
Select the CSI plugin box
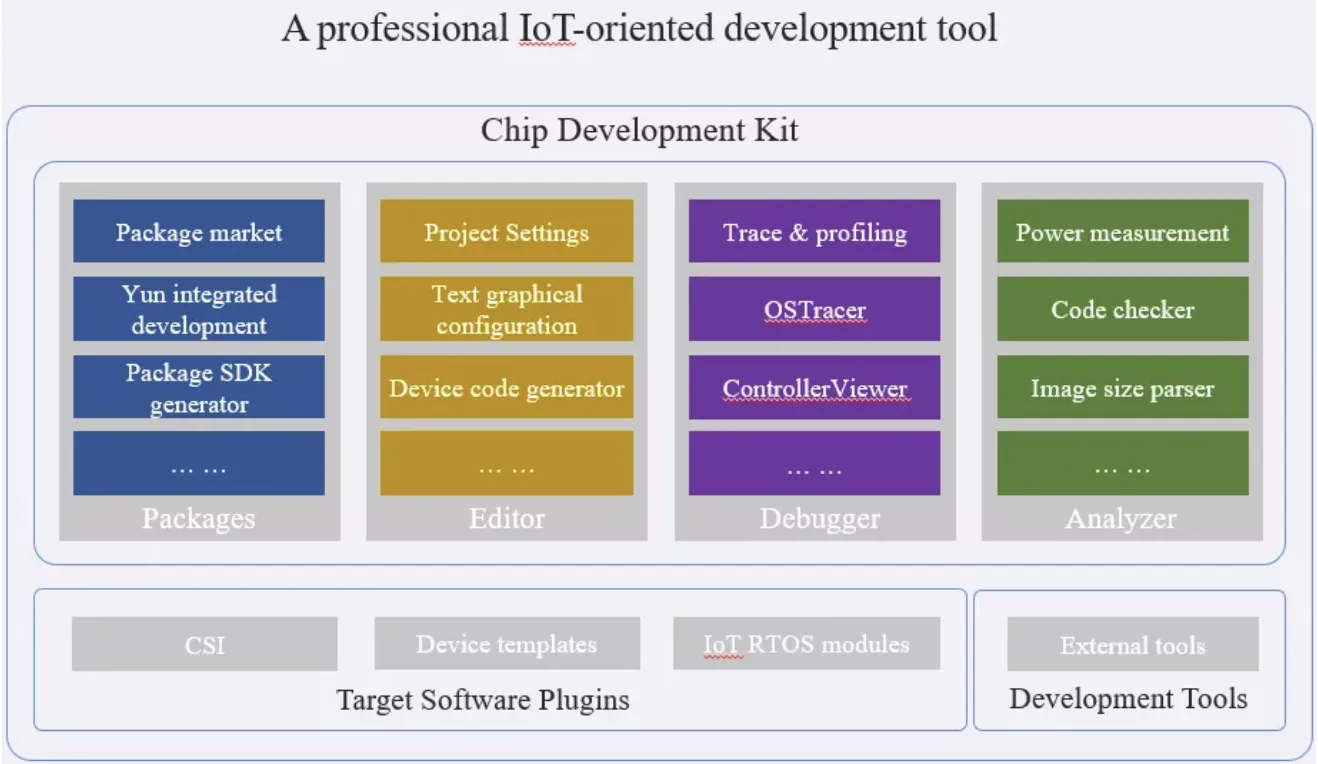click(205, 644)
